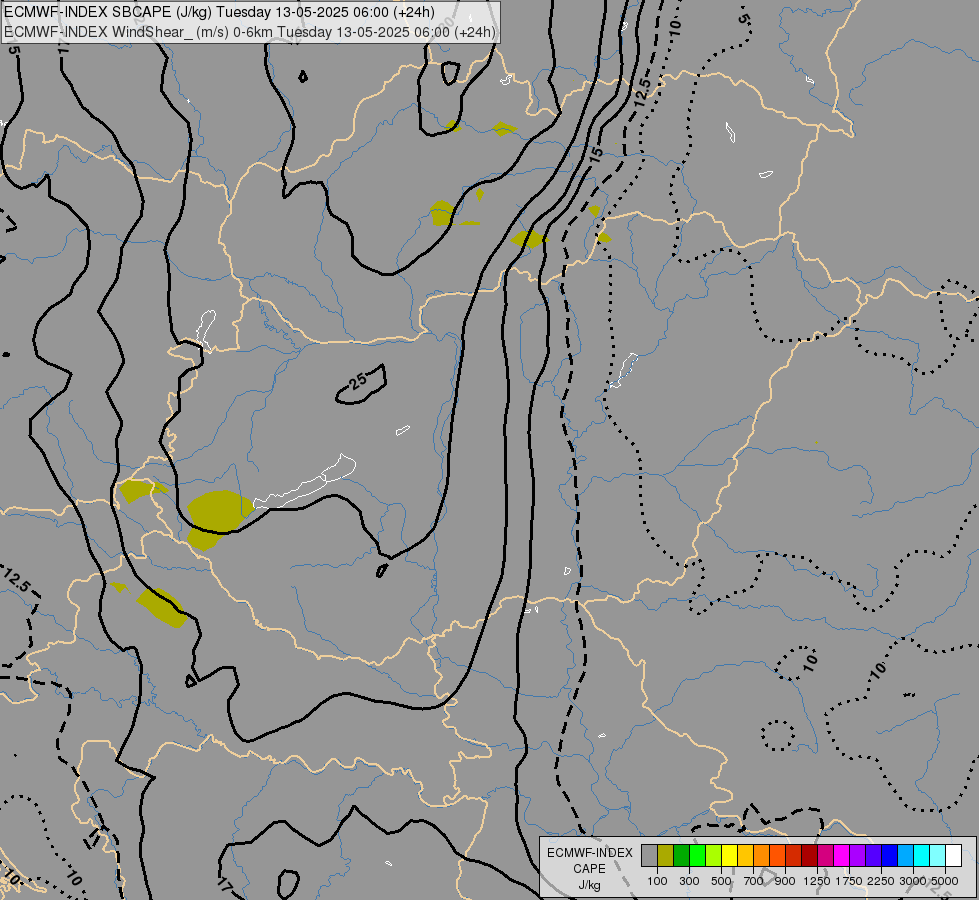
Task: Click the 3000 value in the legend
Action: [x=913, y=881]
